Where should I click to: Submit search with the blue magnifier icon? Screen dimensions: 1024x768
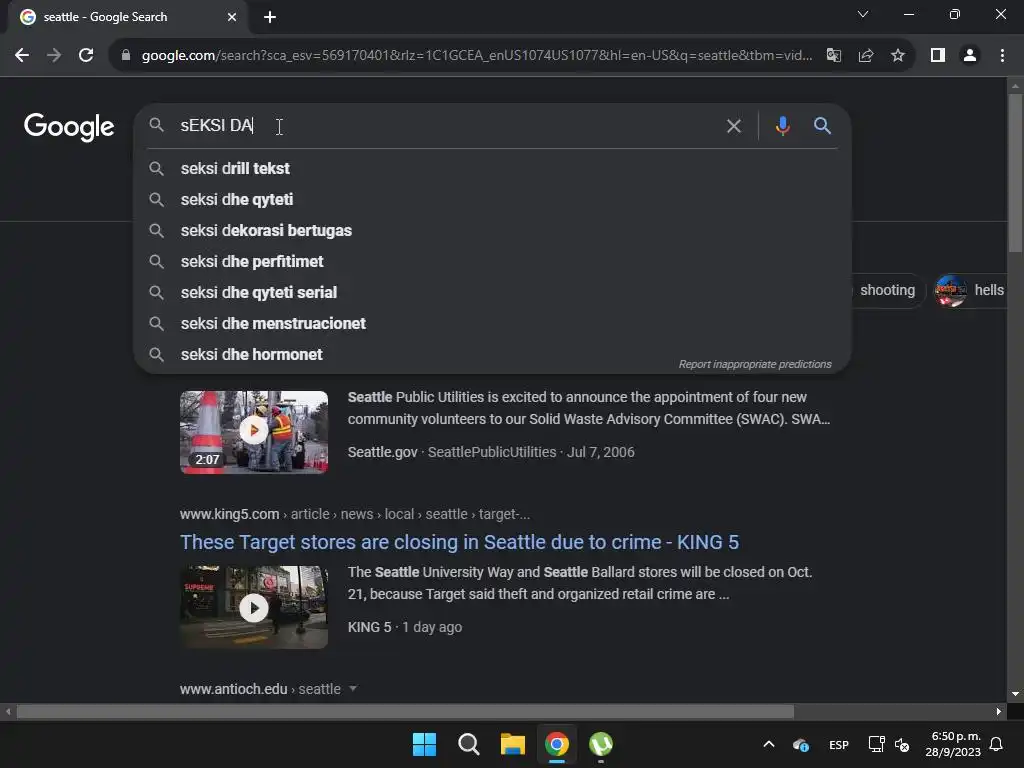coord(822,125)
